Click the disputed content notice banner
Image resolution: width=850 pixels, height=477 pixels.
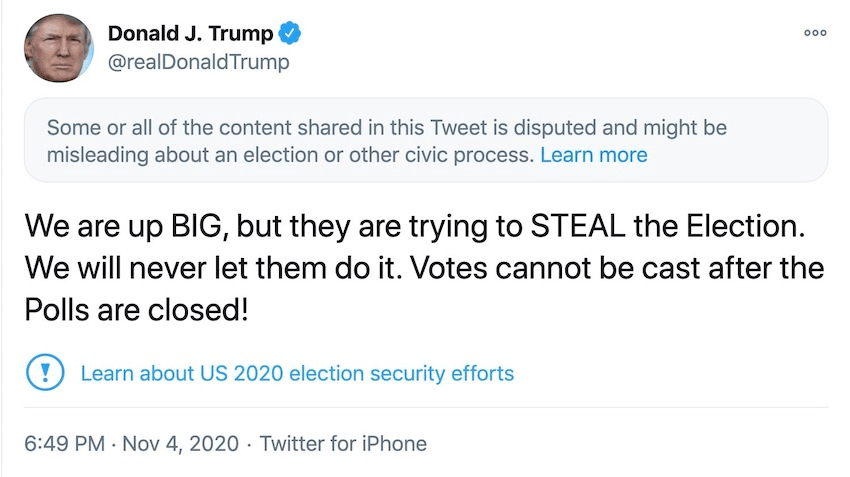(425, 140)
